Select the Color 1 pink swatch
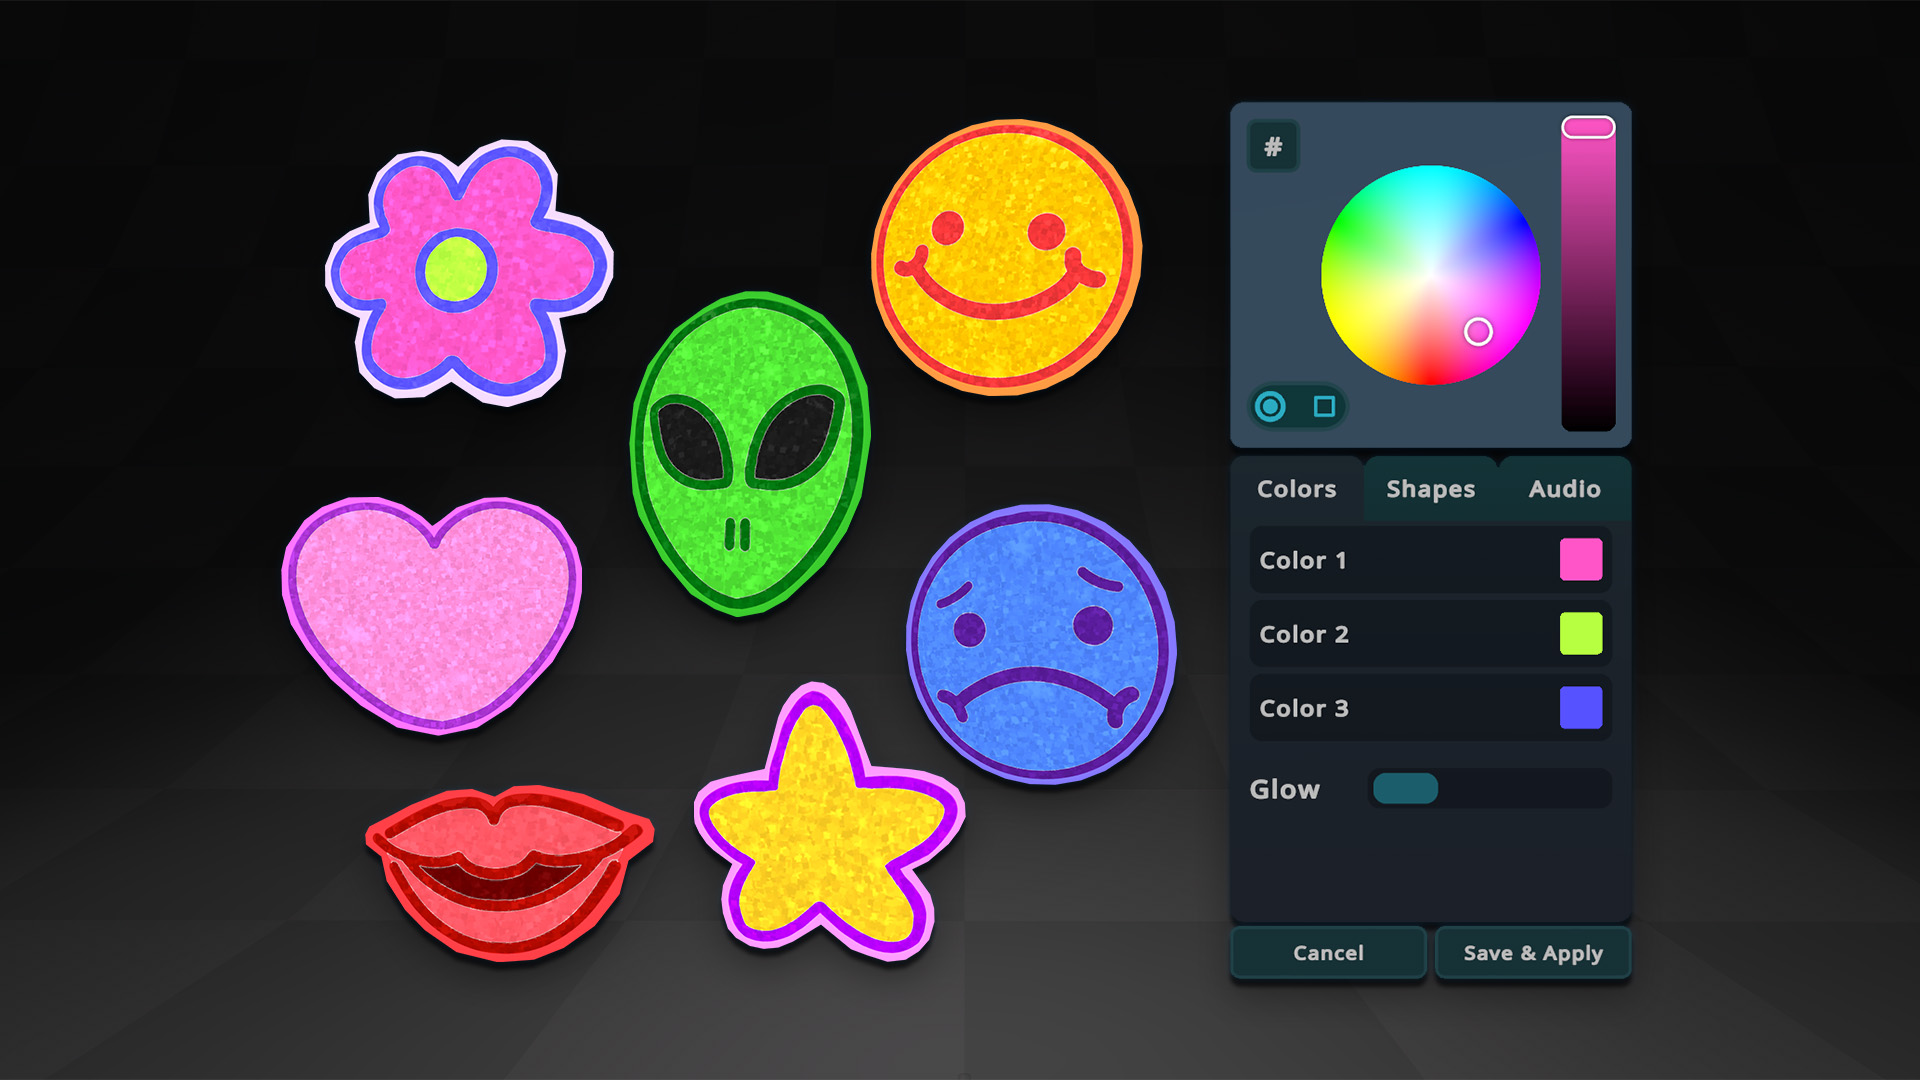Image resolution: width=1920 pixels, height=1080 pixels. (x=1581, y=560)
